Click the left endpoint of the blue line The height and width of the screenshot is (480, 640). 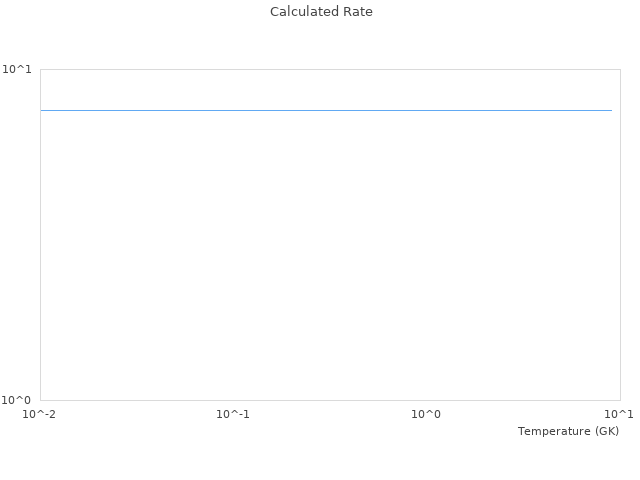click(42, 110)
